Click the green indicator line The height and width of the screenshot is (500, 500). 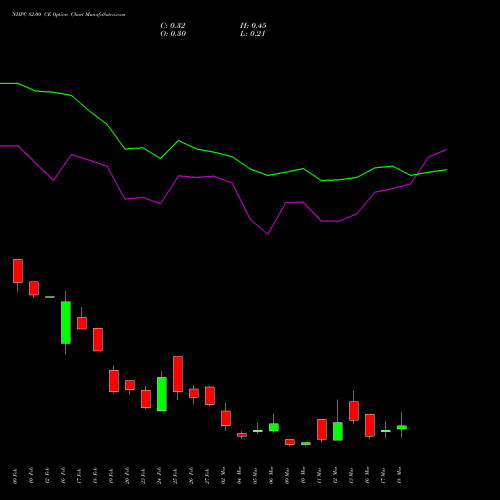tap(233, 157)
